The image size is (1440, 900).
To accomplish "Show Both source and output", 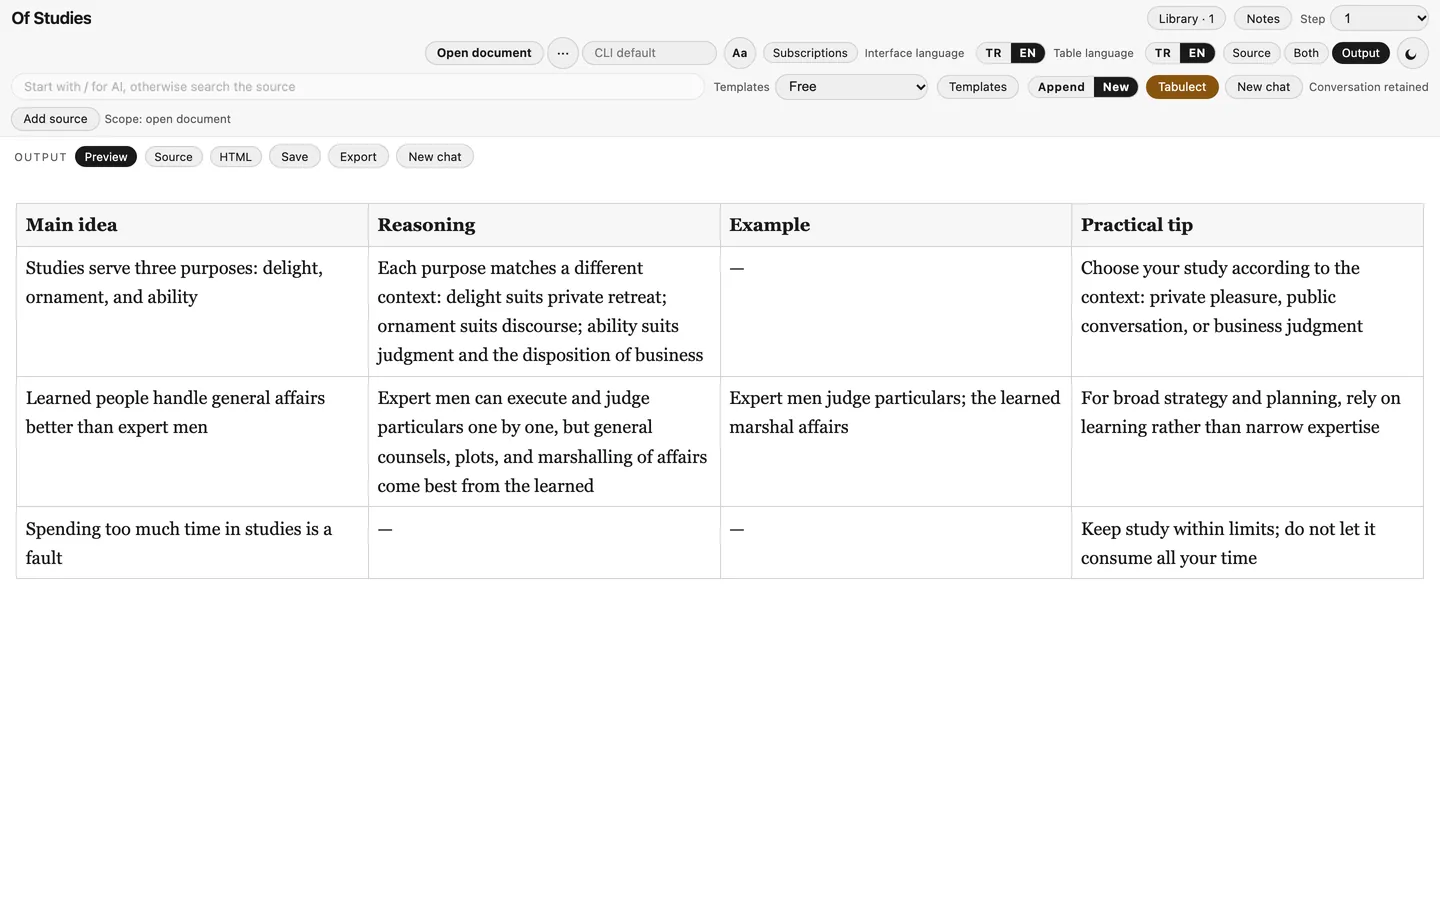I will pos(1306,53).
